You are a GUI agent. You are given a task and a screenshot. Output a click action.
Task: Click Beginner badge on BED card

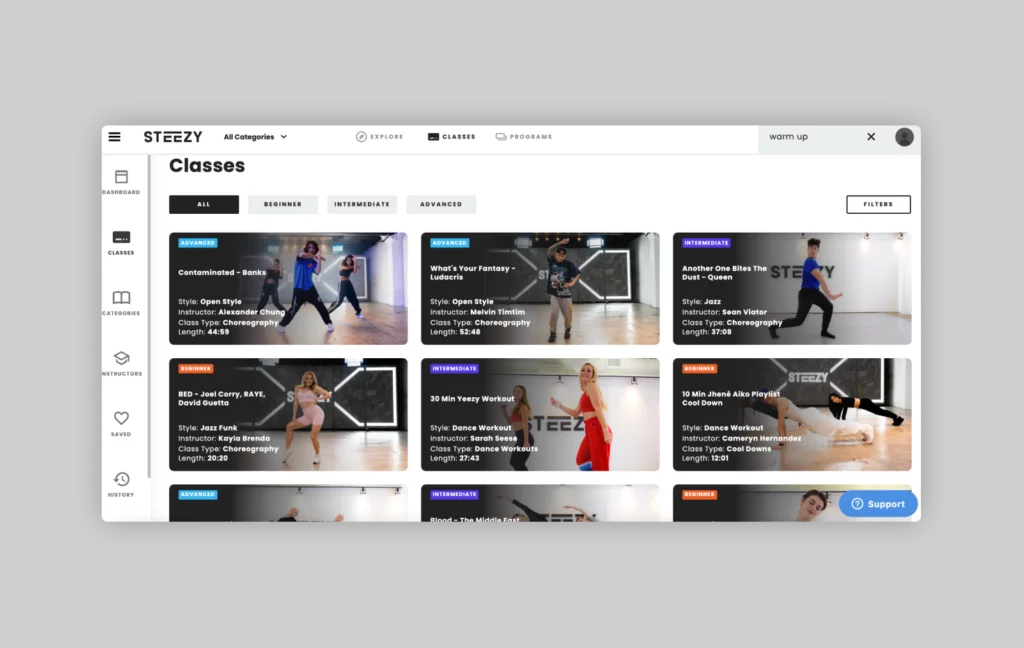tap(195, 368)
